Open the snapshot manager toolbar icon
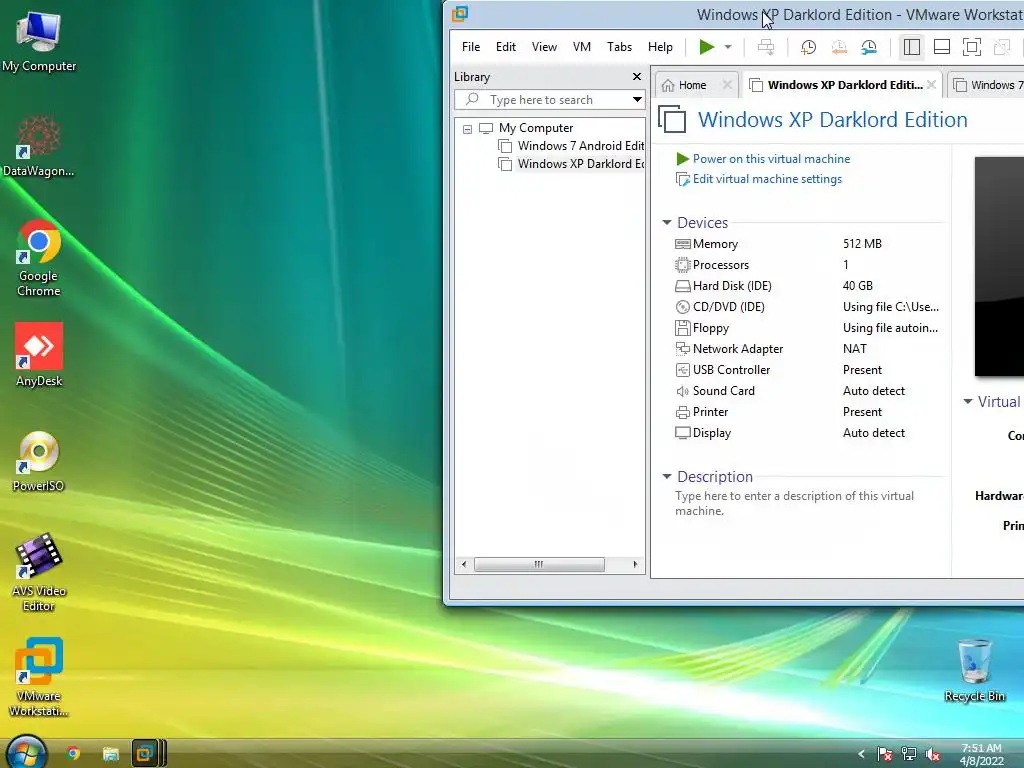 click(869, 47)
